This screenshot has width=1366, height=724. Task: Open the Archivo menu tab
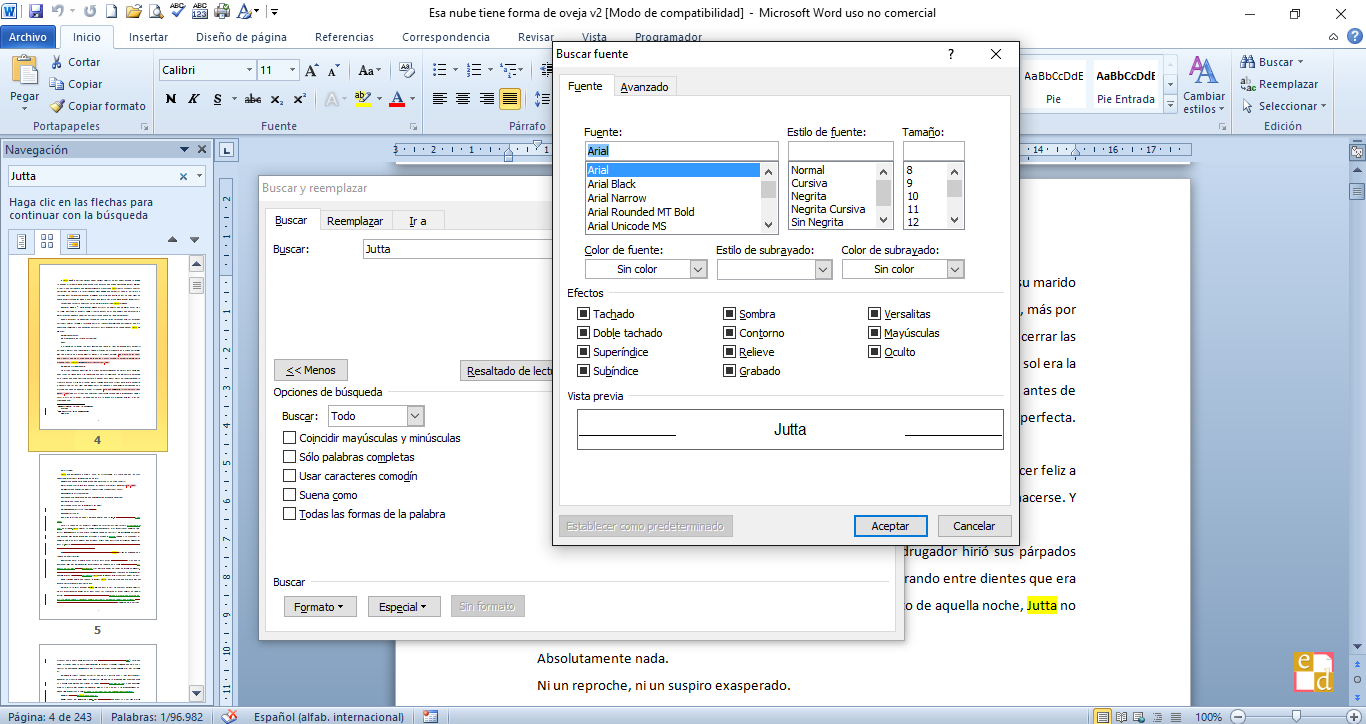pos(28,37)
